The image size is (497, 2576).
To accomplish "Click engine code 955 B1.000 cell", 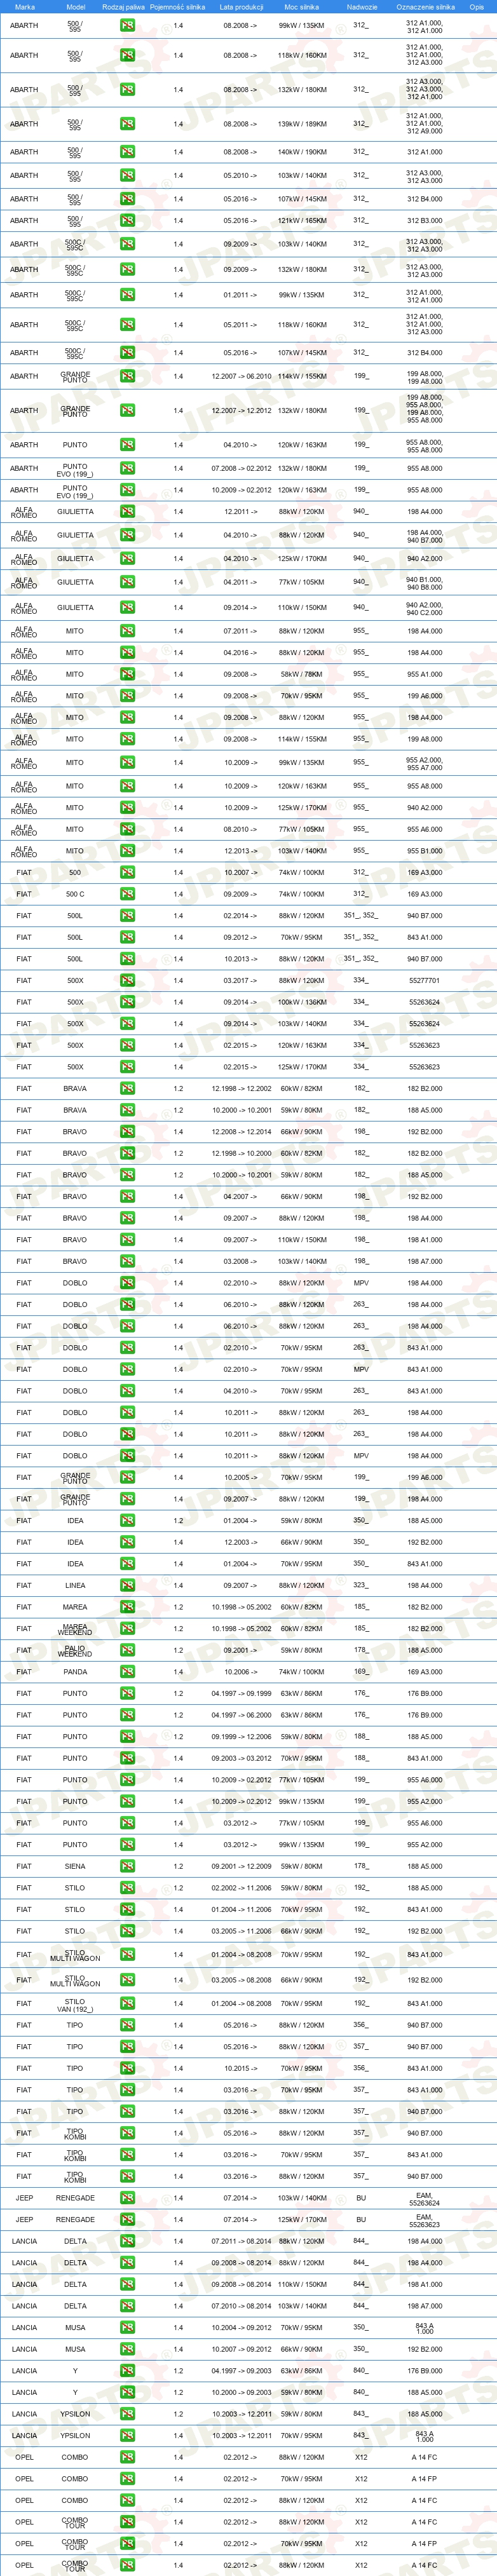I will [424, 851].
